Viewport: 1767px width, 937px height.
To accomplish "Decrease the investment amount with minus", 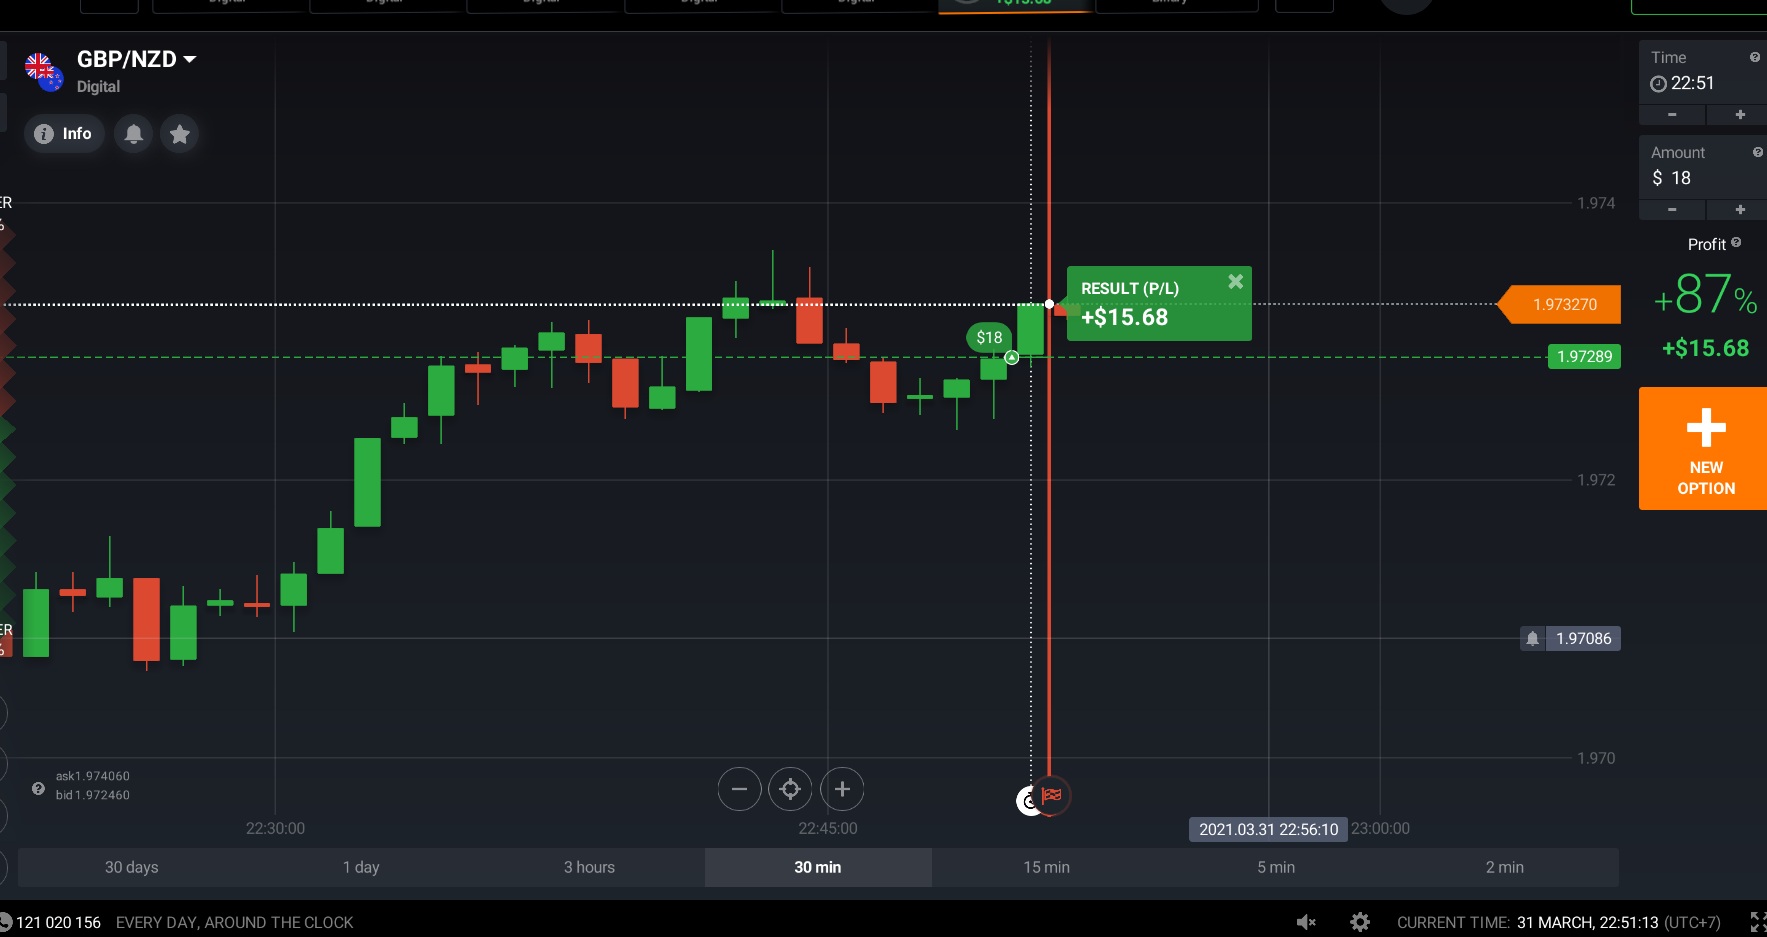I will pos(1672,210).
